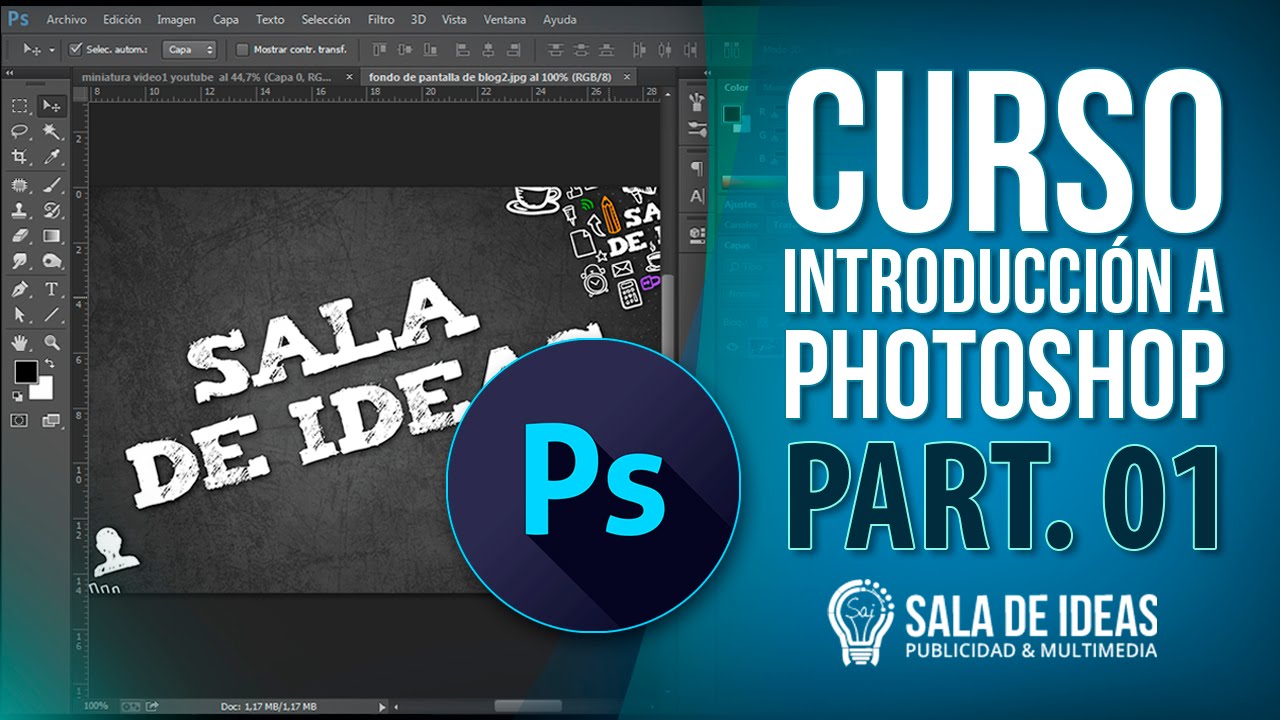Select the Horizontal Type tool

[51, 289]
